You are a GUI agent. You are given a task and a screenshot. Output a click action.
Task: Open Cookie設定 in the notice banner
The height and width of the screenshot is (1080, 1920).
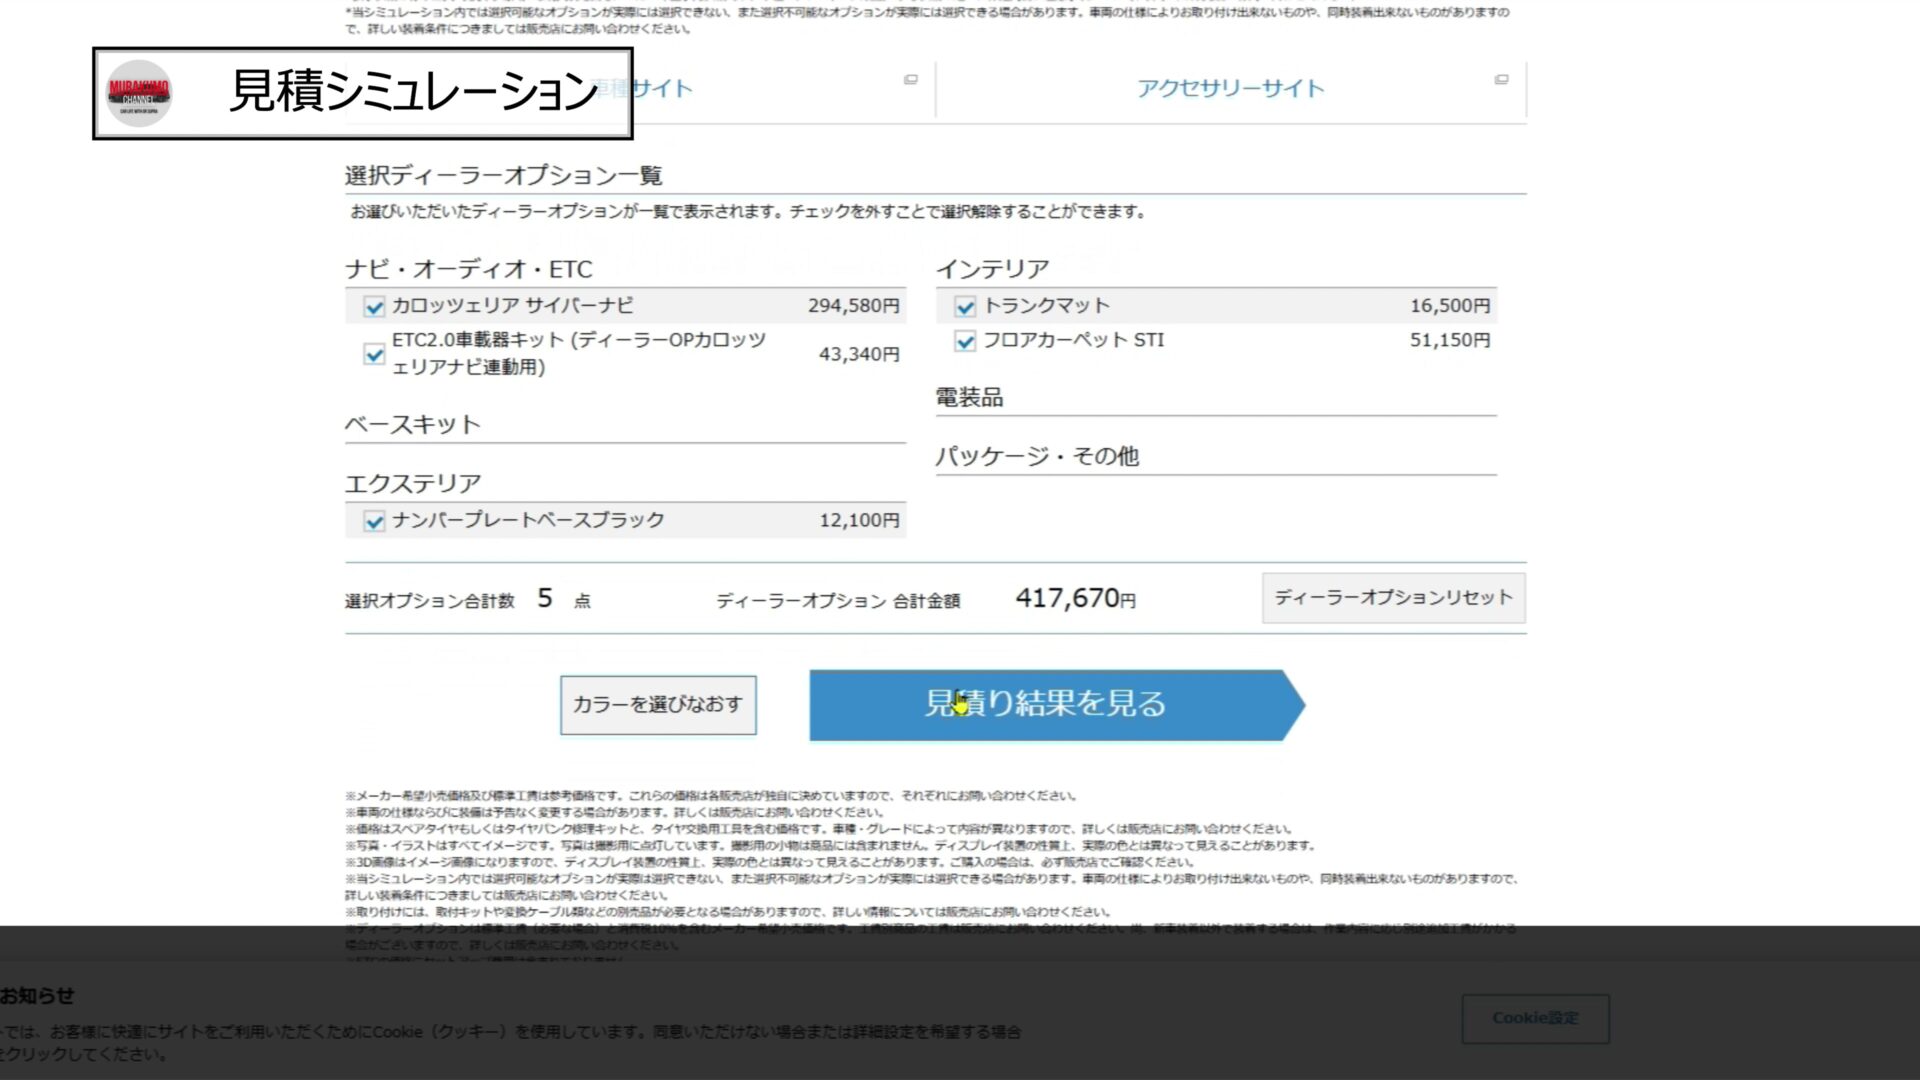click(1535, 1018)
